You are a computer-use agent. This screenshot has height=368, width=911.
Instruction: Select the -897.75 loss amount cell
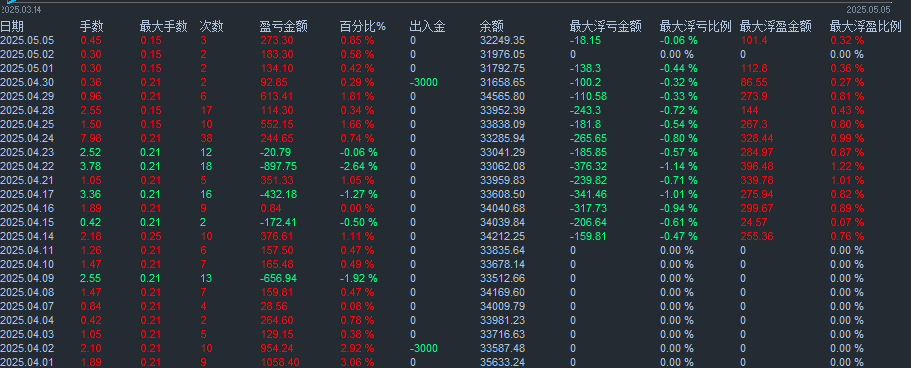coord(278,166)
